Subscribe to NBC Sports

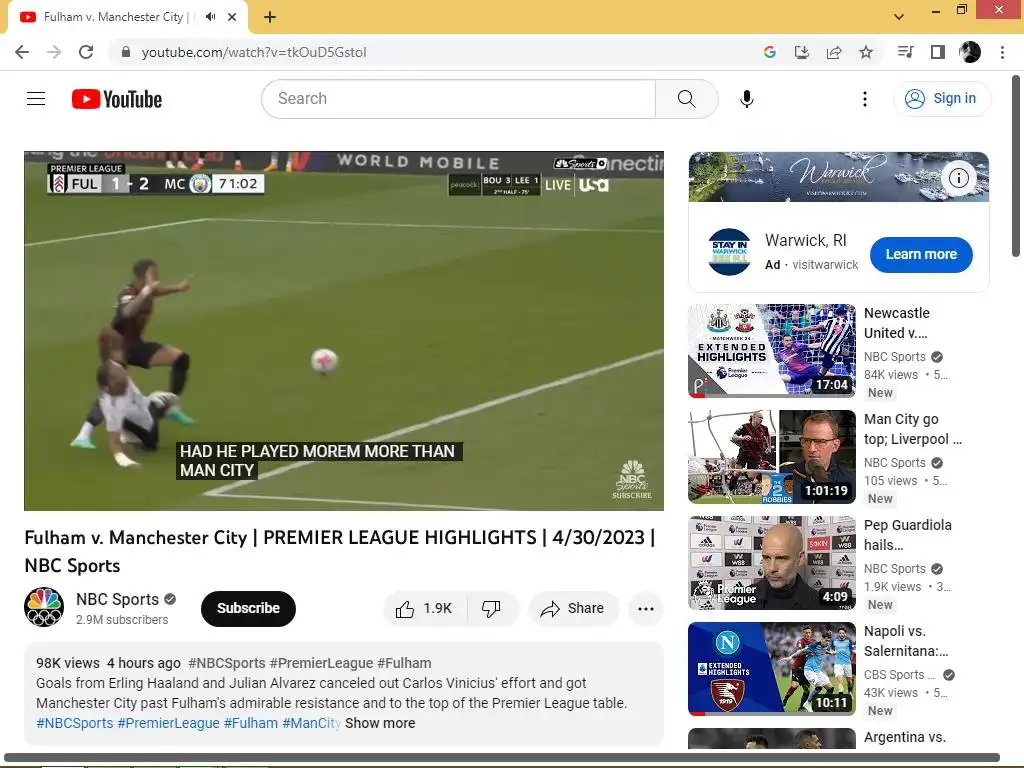[248, 609]
